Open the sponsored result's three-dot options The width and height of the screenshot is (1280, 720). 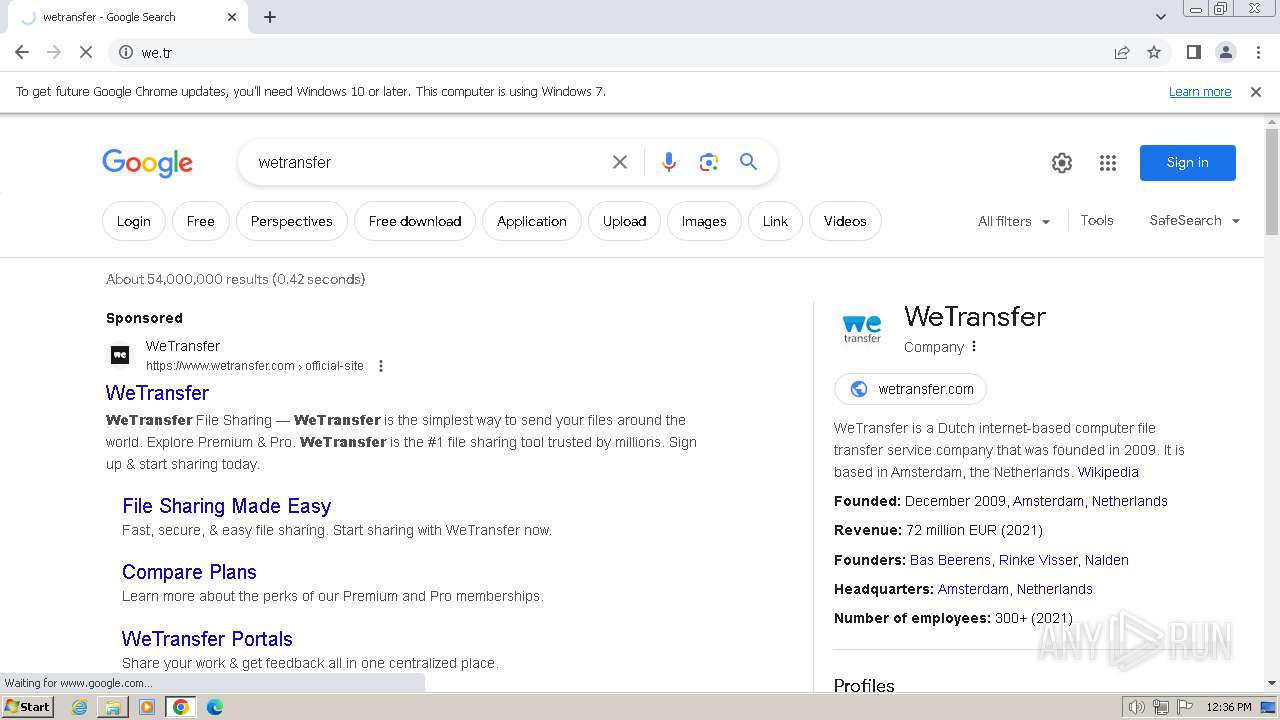[381, 366]
